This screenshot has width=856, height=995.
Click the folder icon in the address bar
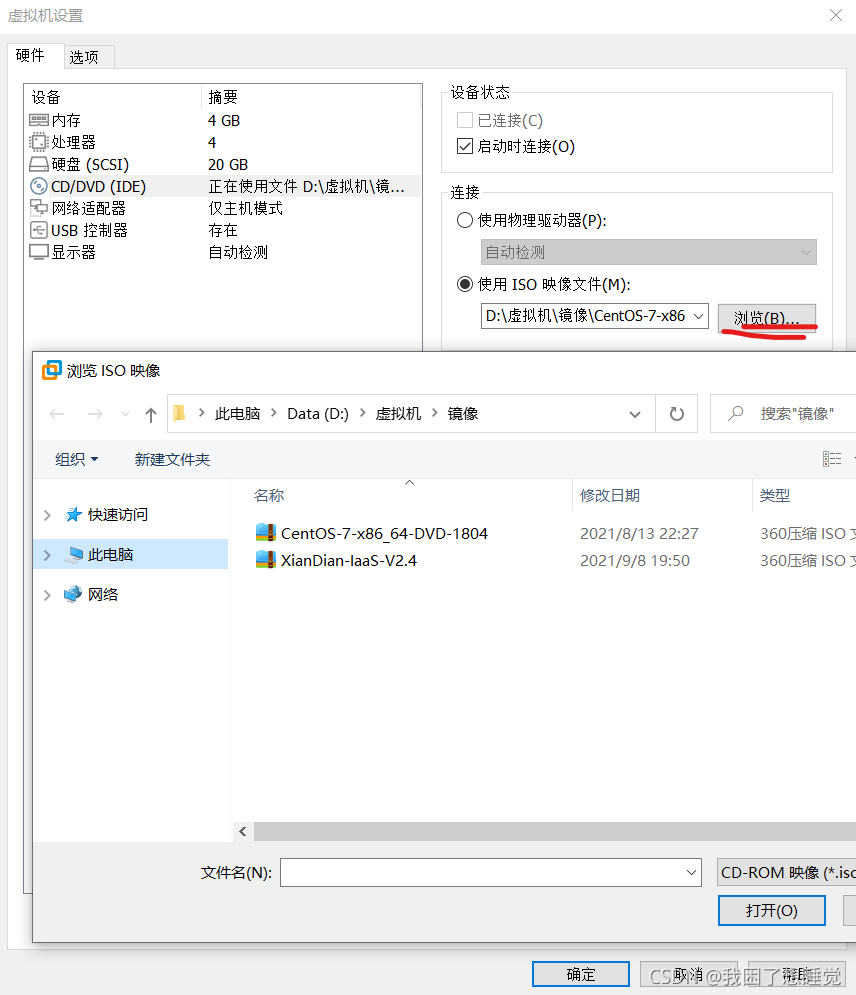click(x=180, y=414)
